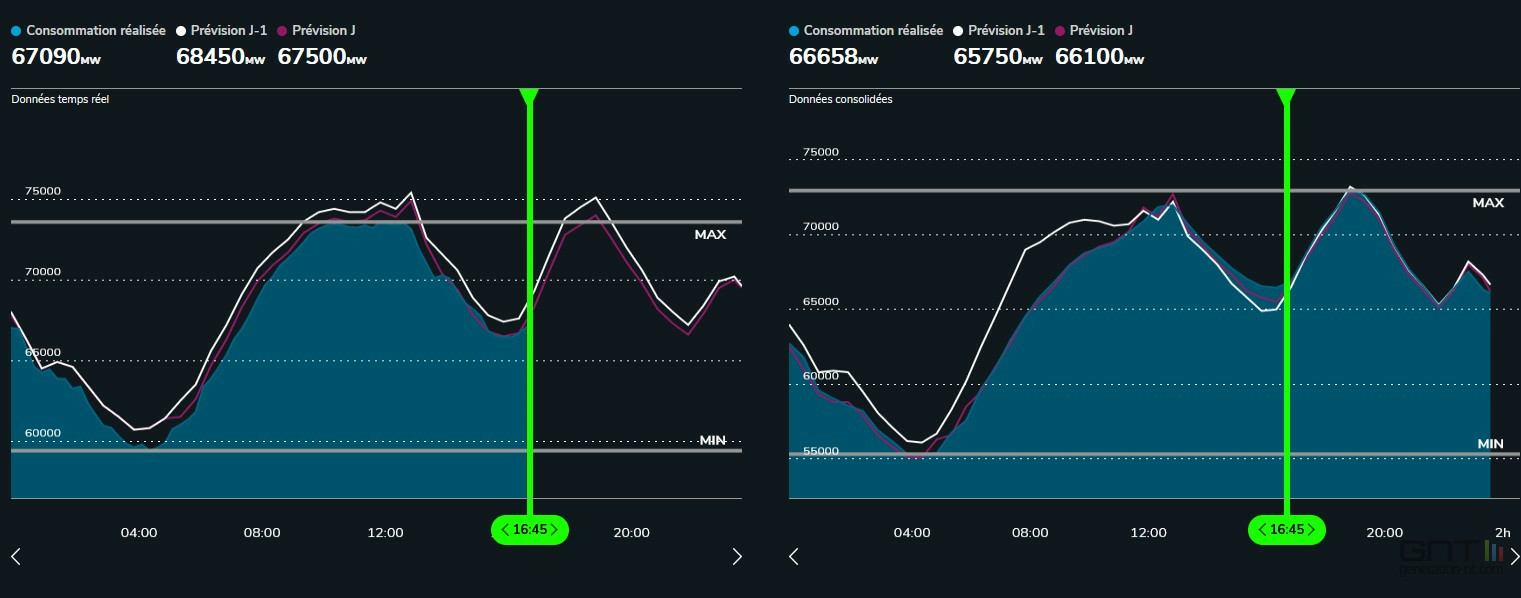Step back time with the 16:45 left chevron, consolidated chart

(x=1261, y=530)
